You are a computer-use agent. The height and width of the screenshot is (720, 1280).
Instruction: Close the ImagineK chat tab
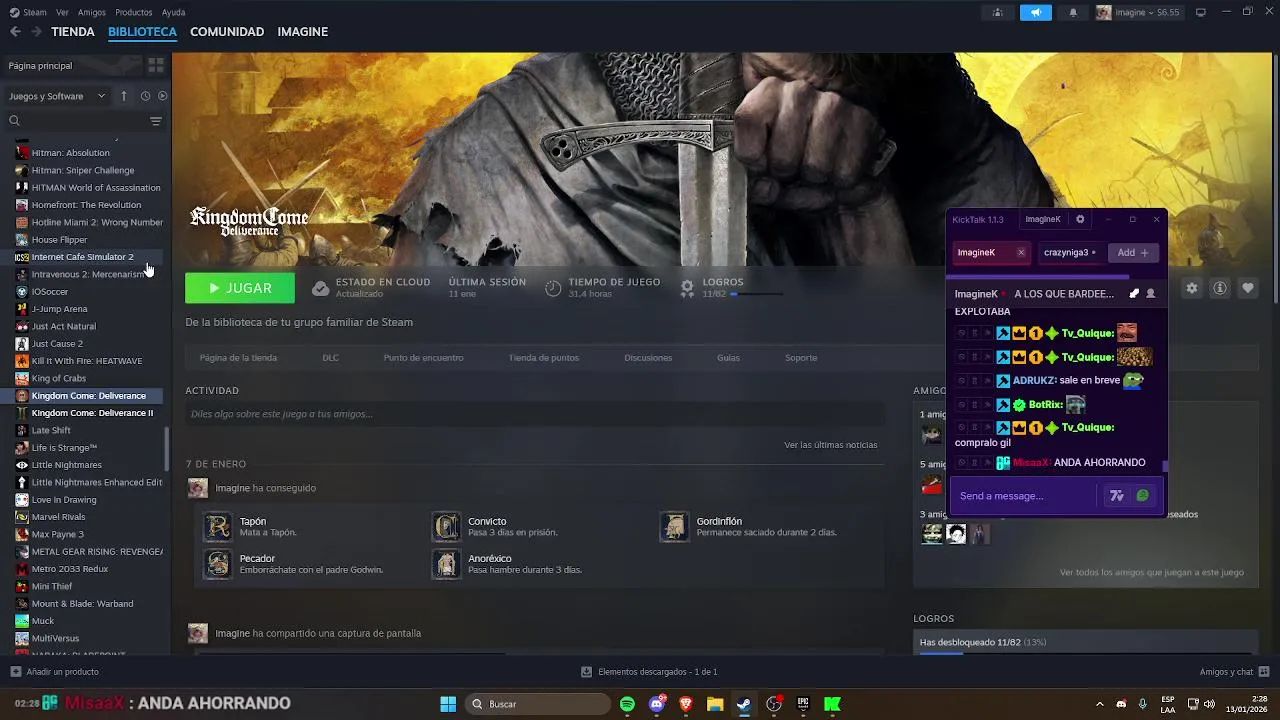coord(1021,253)
